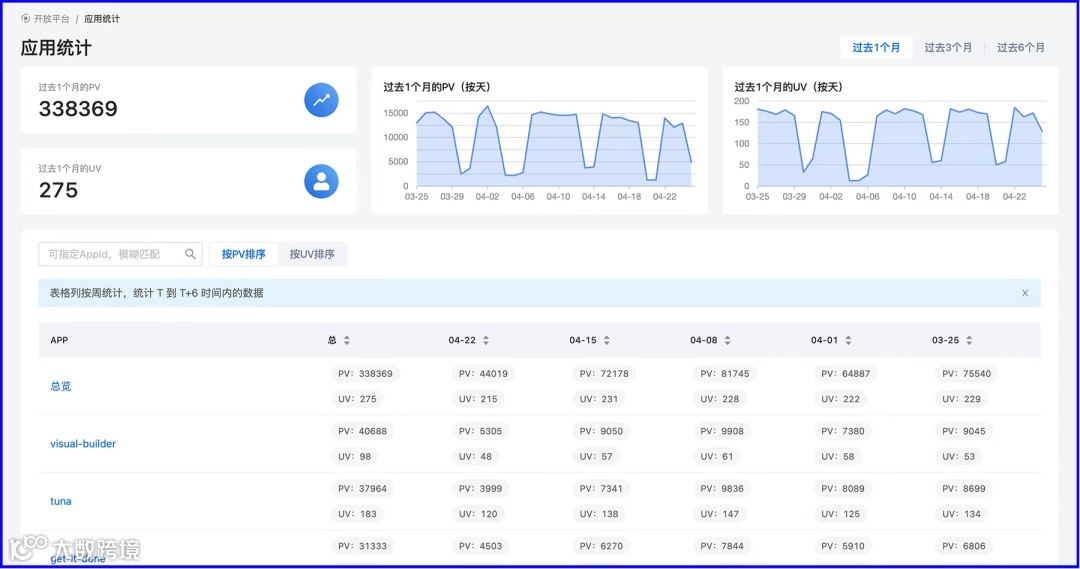Sort by the 03-25 column arrows
The image size is (1080, 569).
(969, 340)
